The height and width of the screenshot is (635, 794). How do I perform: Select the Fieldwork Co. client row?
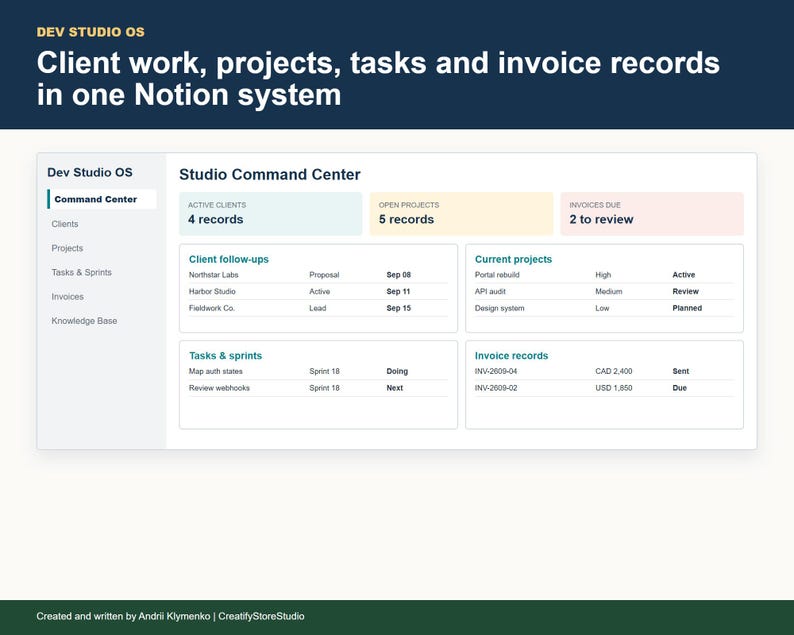pos(318,308)
